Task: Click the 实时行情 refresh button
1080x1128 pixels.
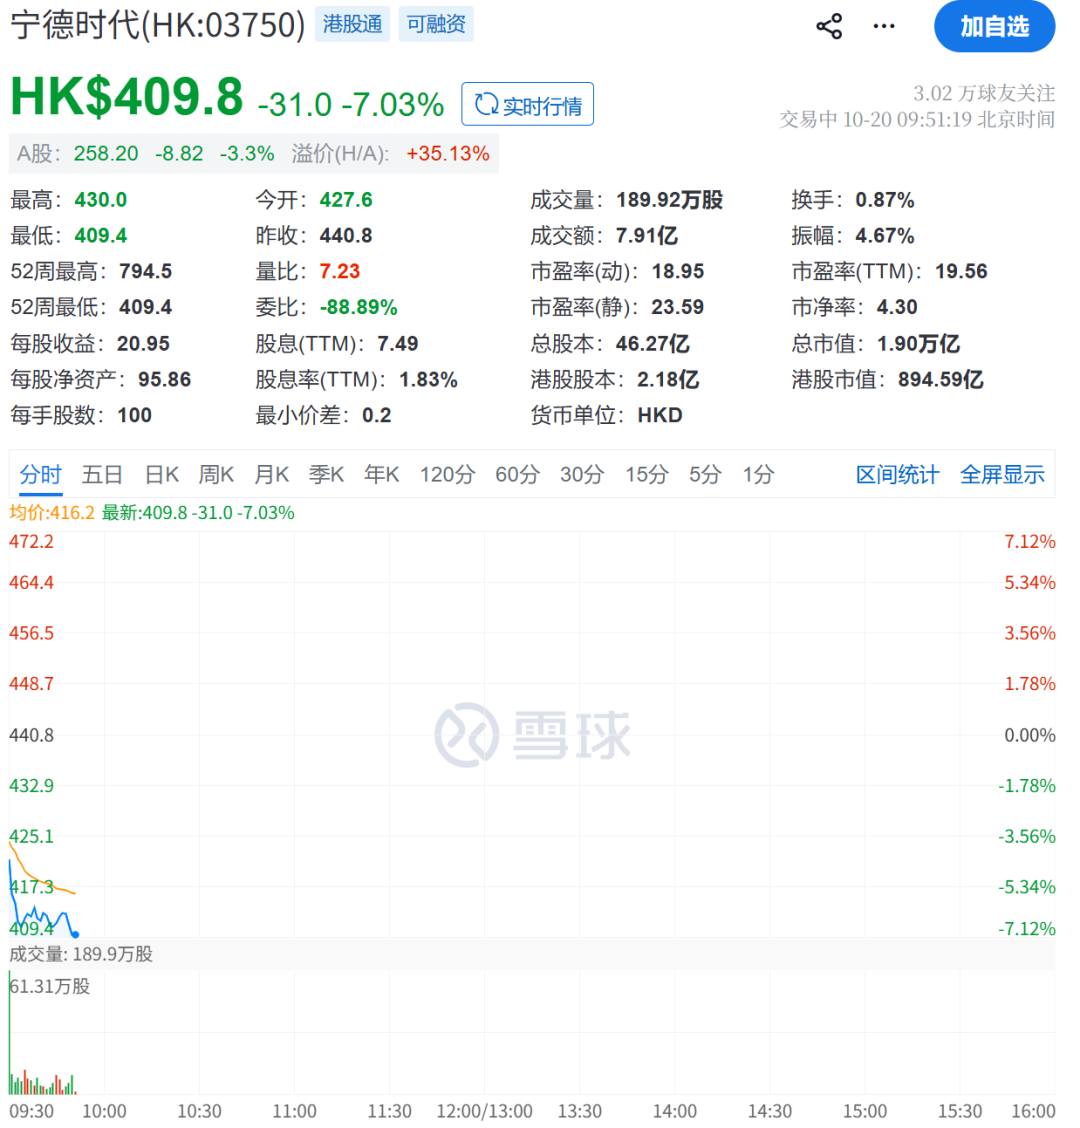Action: click(527, 104)
